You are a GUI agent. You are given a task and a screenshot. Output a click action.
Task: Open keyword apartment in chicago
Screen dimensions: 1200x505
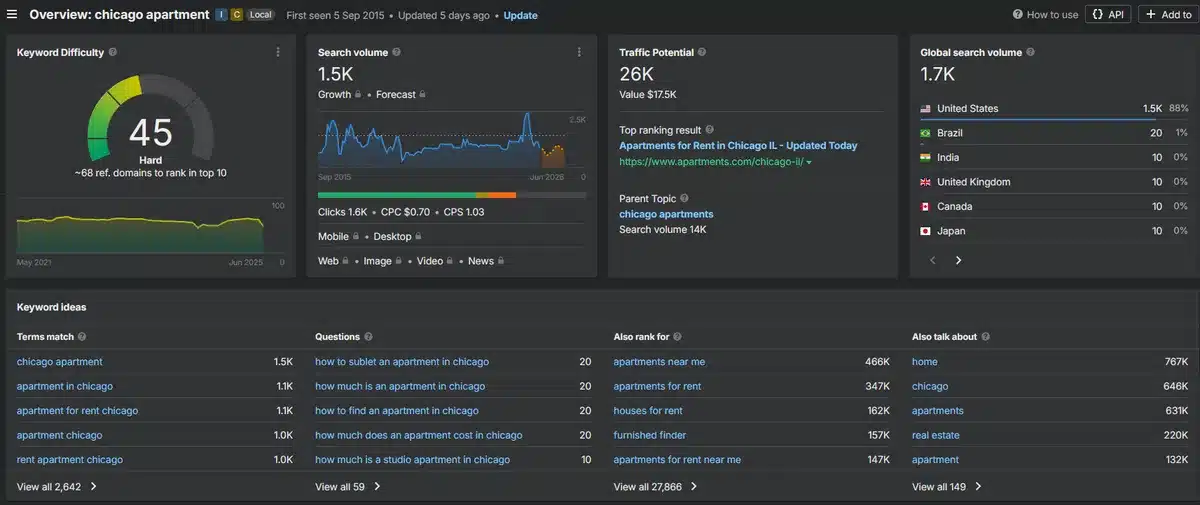(x=65, y=386)
